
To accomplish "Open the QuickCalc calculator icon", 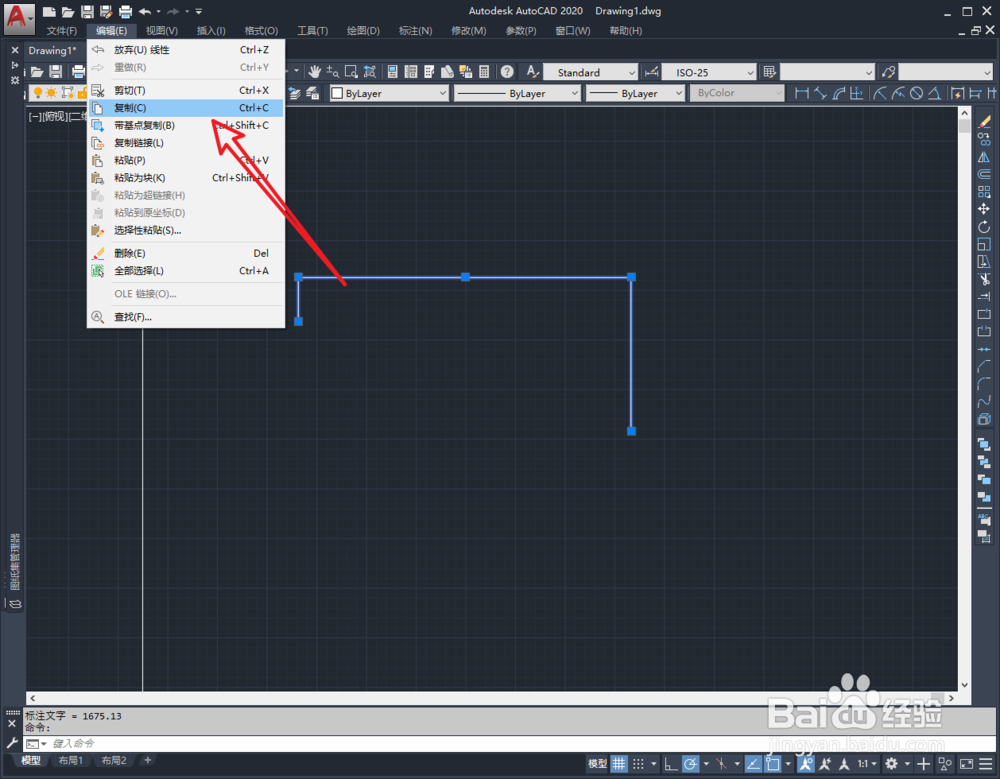I will tap(484, 72).
